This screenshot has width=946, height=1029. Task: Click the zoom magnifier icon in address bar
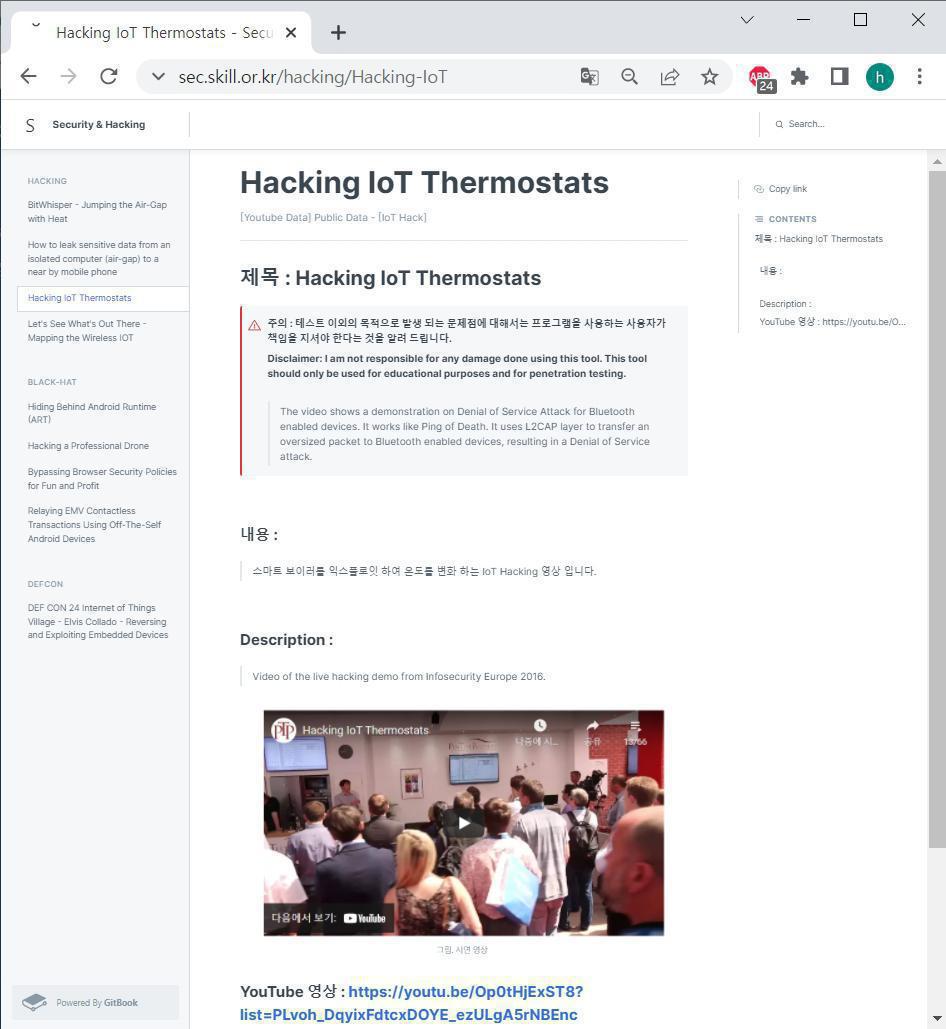coord(629,77)
